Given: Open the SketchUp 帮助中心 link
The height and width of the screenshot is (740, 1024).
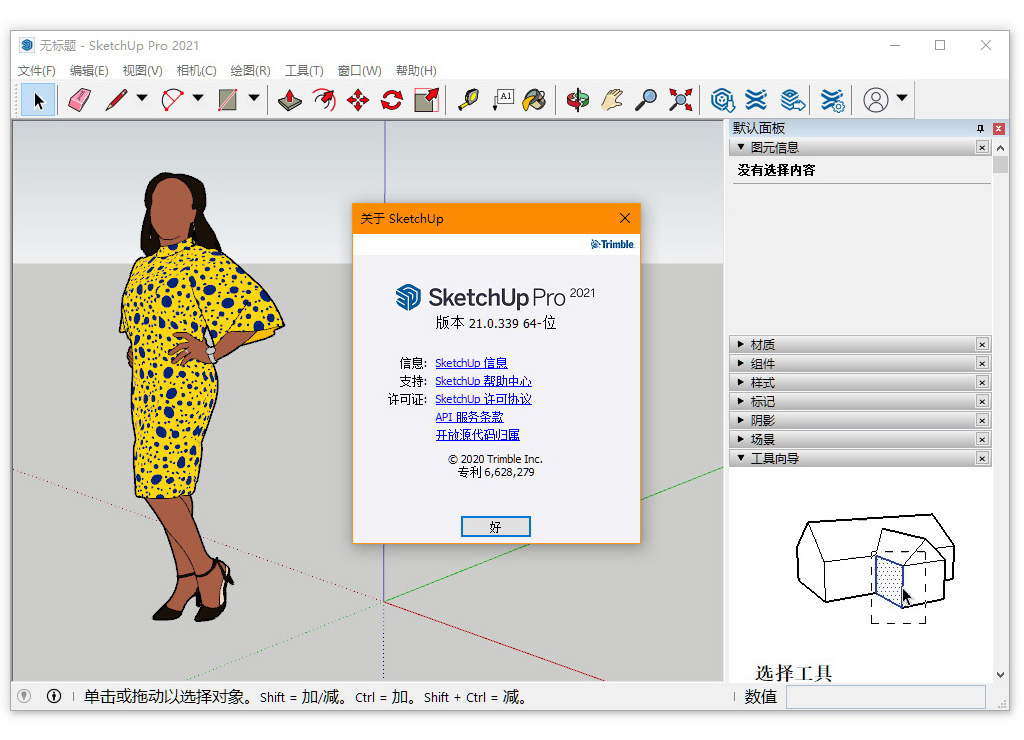Looking at the screenshot, I should (x=483, y=381).
